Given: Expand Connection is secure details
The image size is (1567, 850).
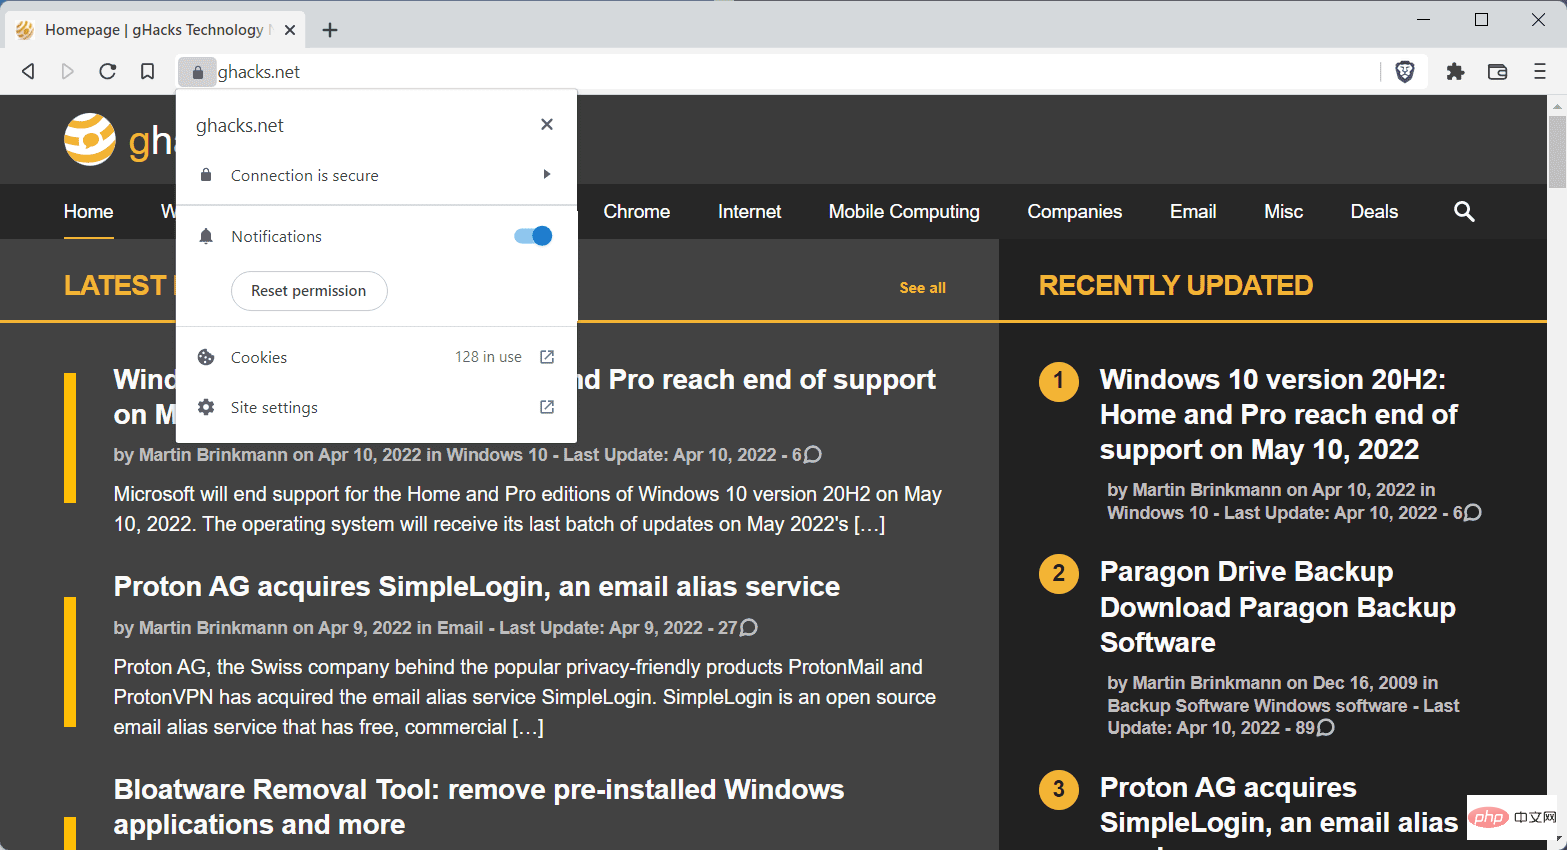Looking at the screenshot, I should (x=547, y=174).
